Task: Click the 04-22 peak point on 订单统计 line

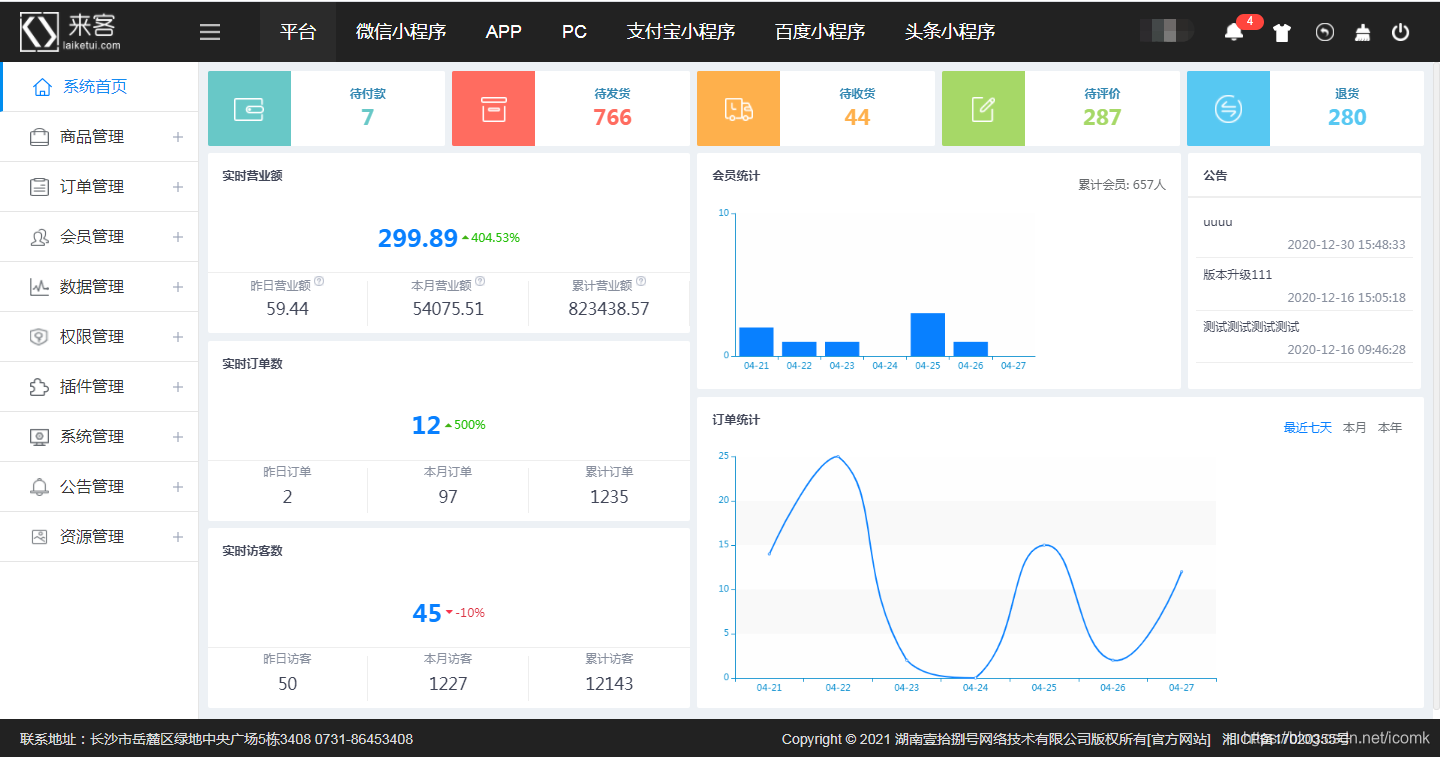Action: click(837, 456)
